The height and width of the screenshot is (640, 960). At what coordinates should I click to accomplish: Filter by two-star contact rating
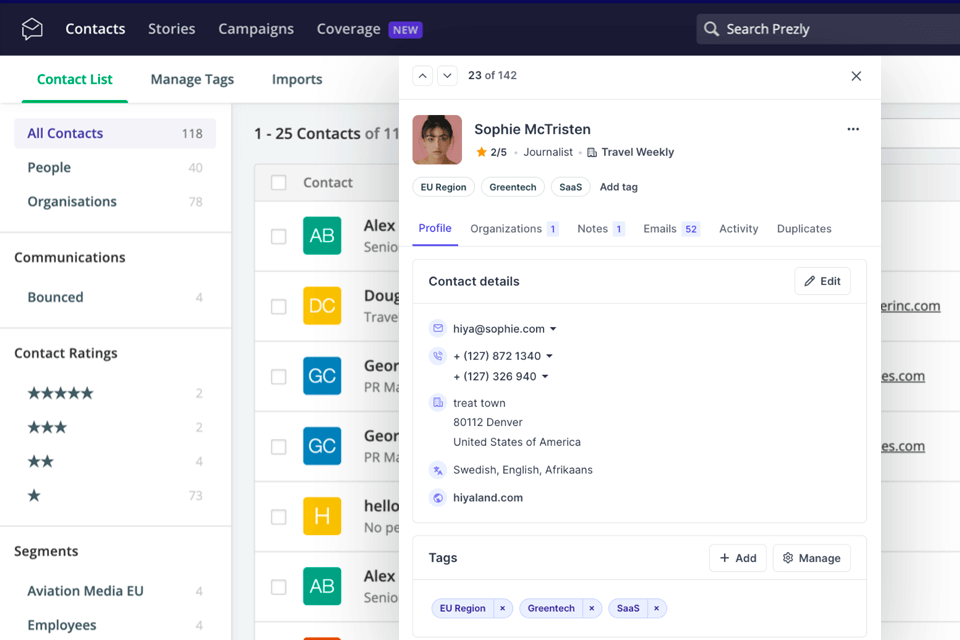[x=40, y=462]
